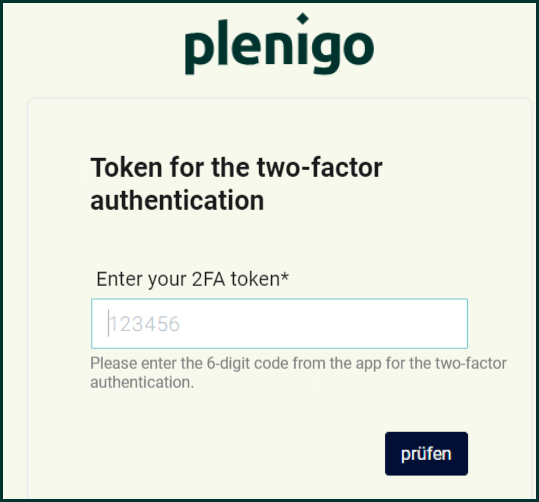Click the '2FA' text in the field label
Viewport: 539px width, 502px height.
pos(208,279)
